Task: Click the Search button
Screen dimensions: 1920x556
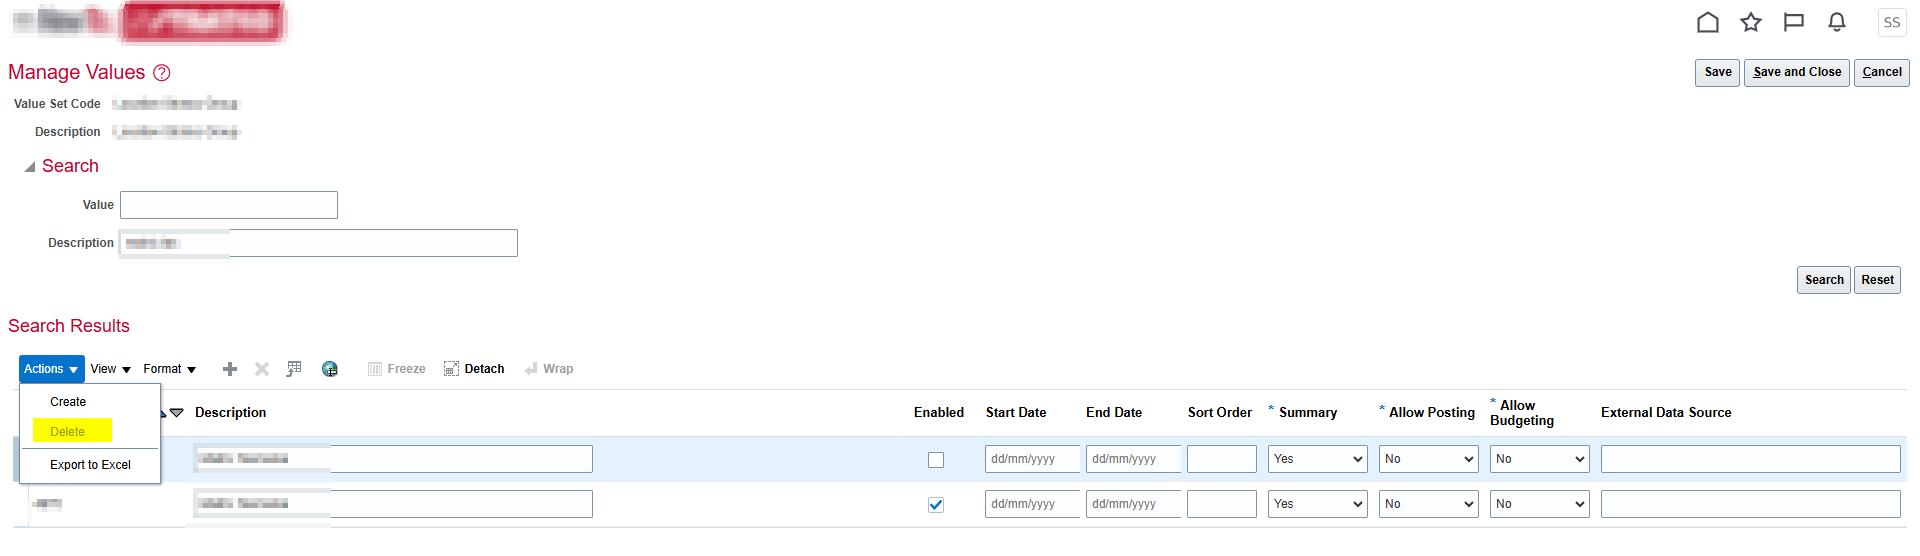Action: tap(1824, 280)
